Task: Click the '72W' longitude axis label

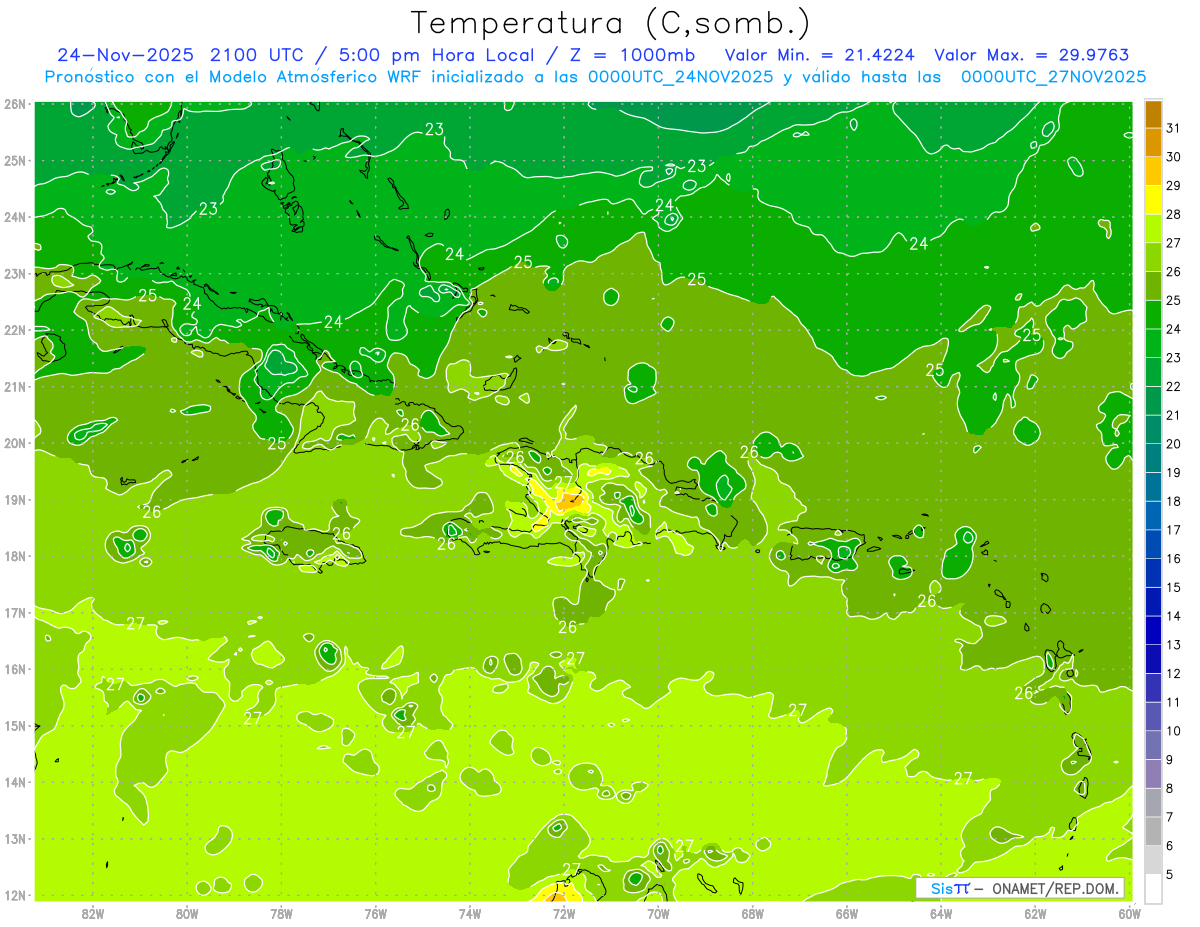Action: coord(564,913)
